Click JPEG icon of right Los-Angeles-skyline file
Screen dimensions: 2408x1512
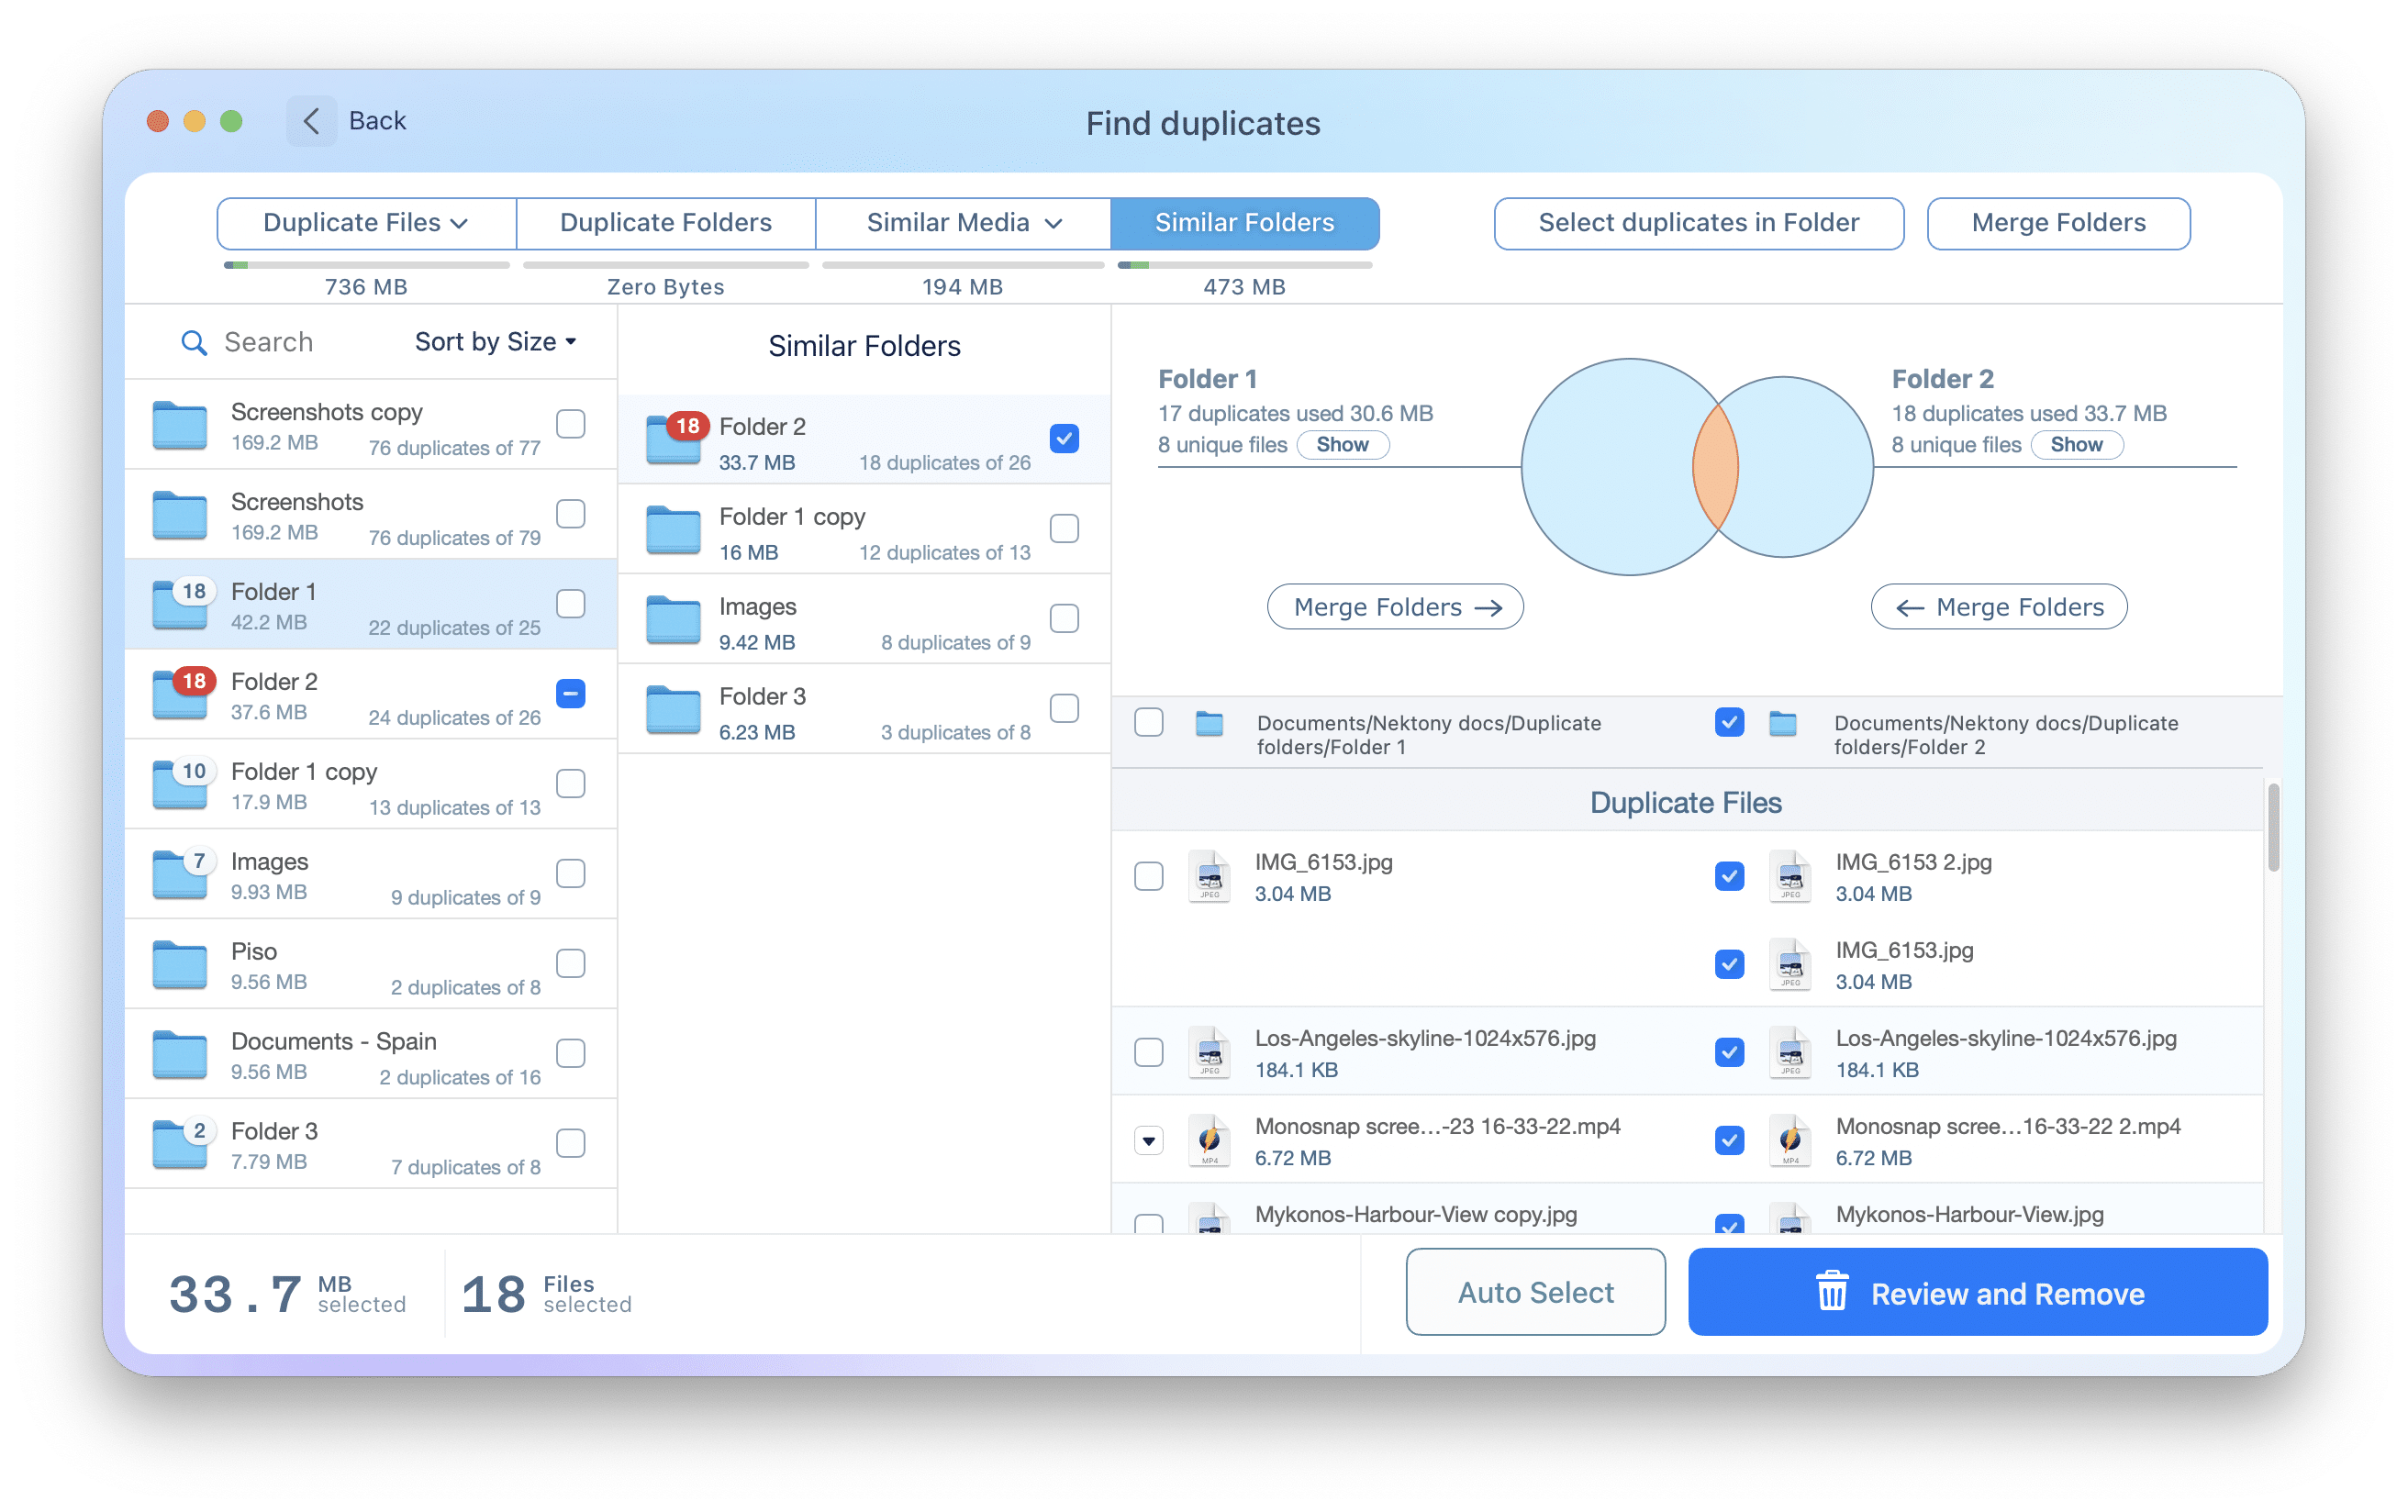click(1790, 1053)
